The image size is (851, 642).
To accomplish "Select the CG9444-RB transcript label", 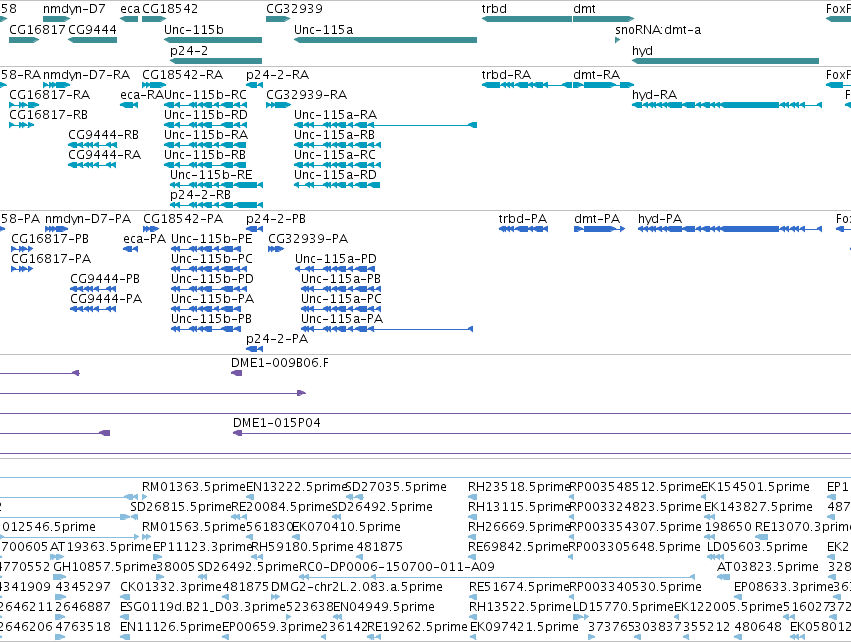I will coord(103,135).
